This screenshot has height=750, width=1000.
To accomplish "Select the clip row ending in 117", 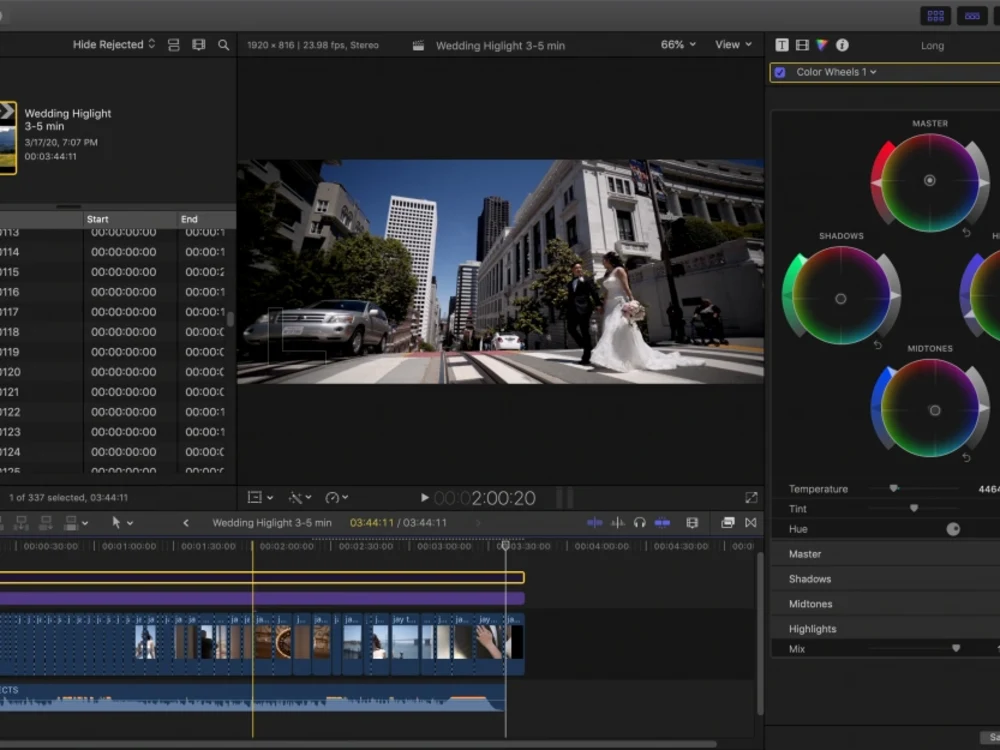I will coord(118,312).
